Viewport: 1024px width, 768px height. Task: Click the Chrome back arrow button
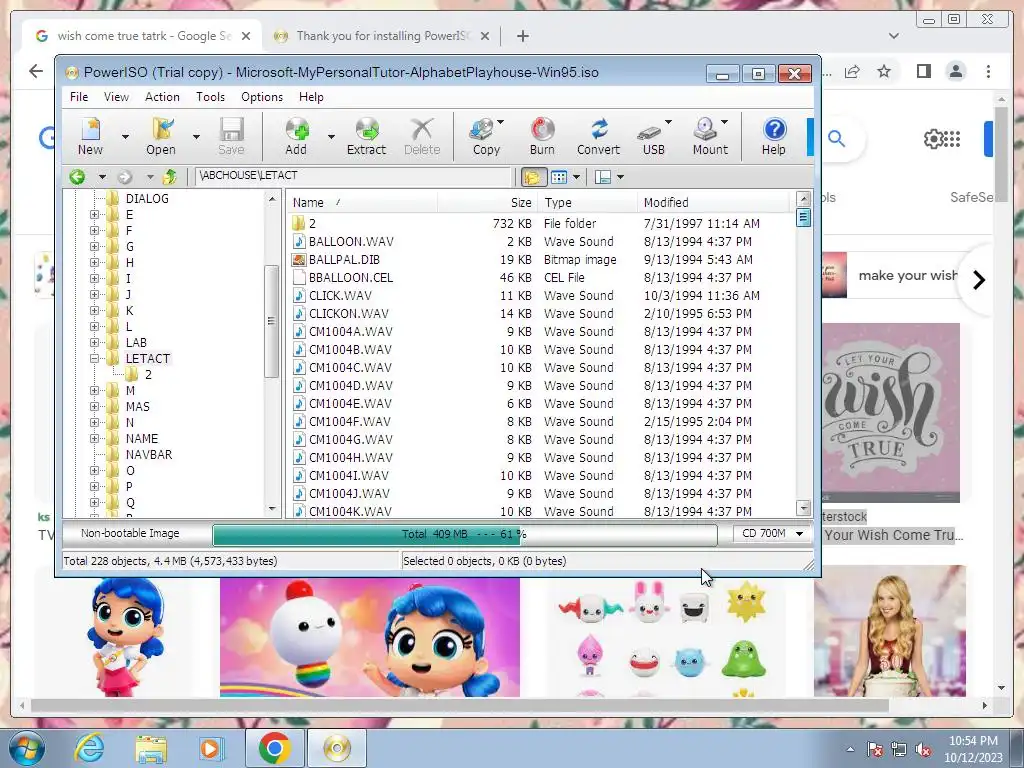click(36, 71)
